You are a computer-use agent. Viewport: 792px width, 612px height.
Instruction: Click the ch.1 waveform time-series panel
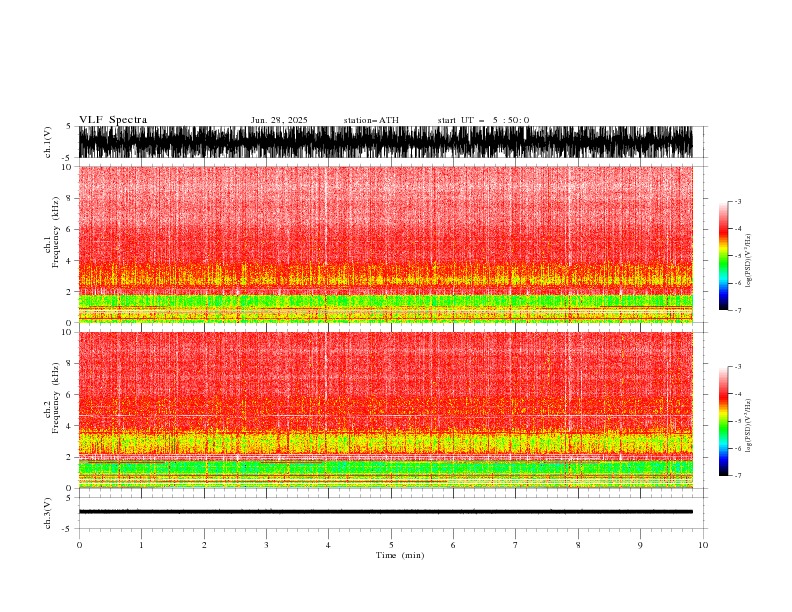pyautogui.click(x=386, y=142)
